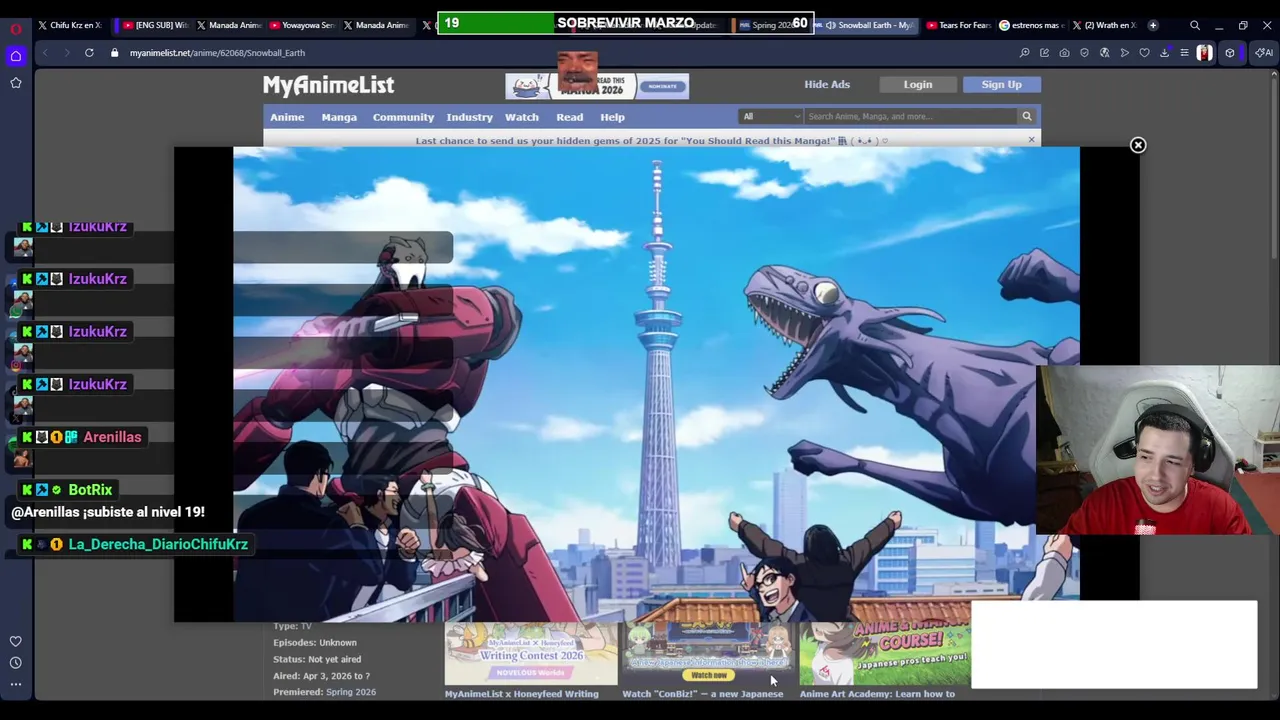
Task: Switch to 'estrenos mas' Google tab
Action: coord(1031,25)
